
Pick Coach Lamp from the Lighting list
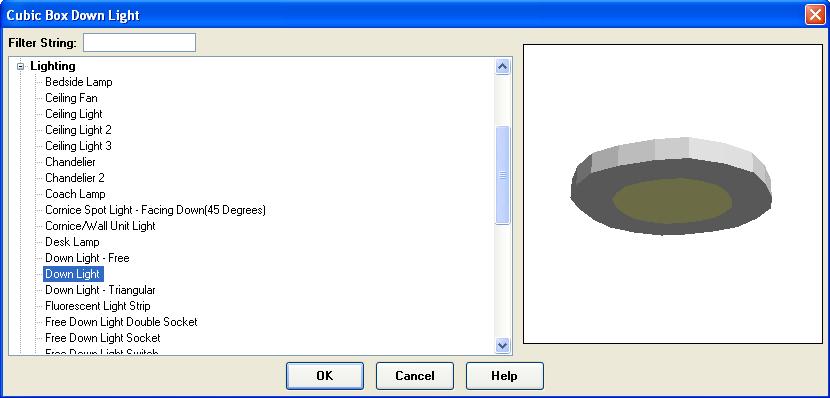click(x=75, y=194)
